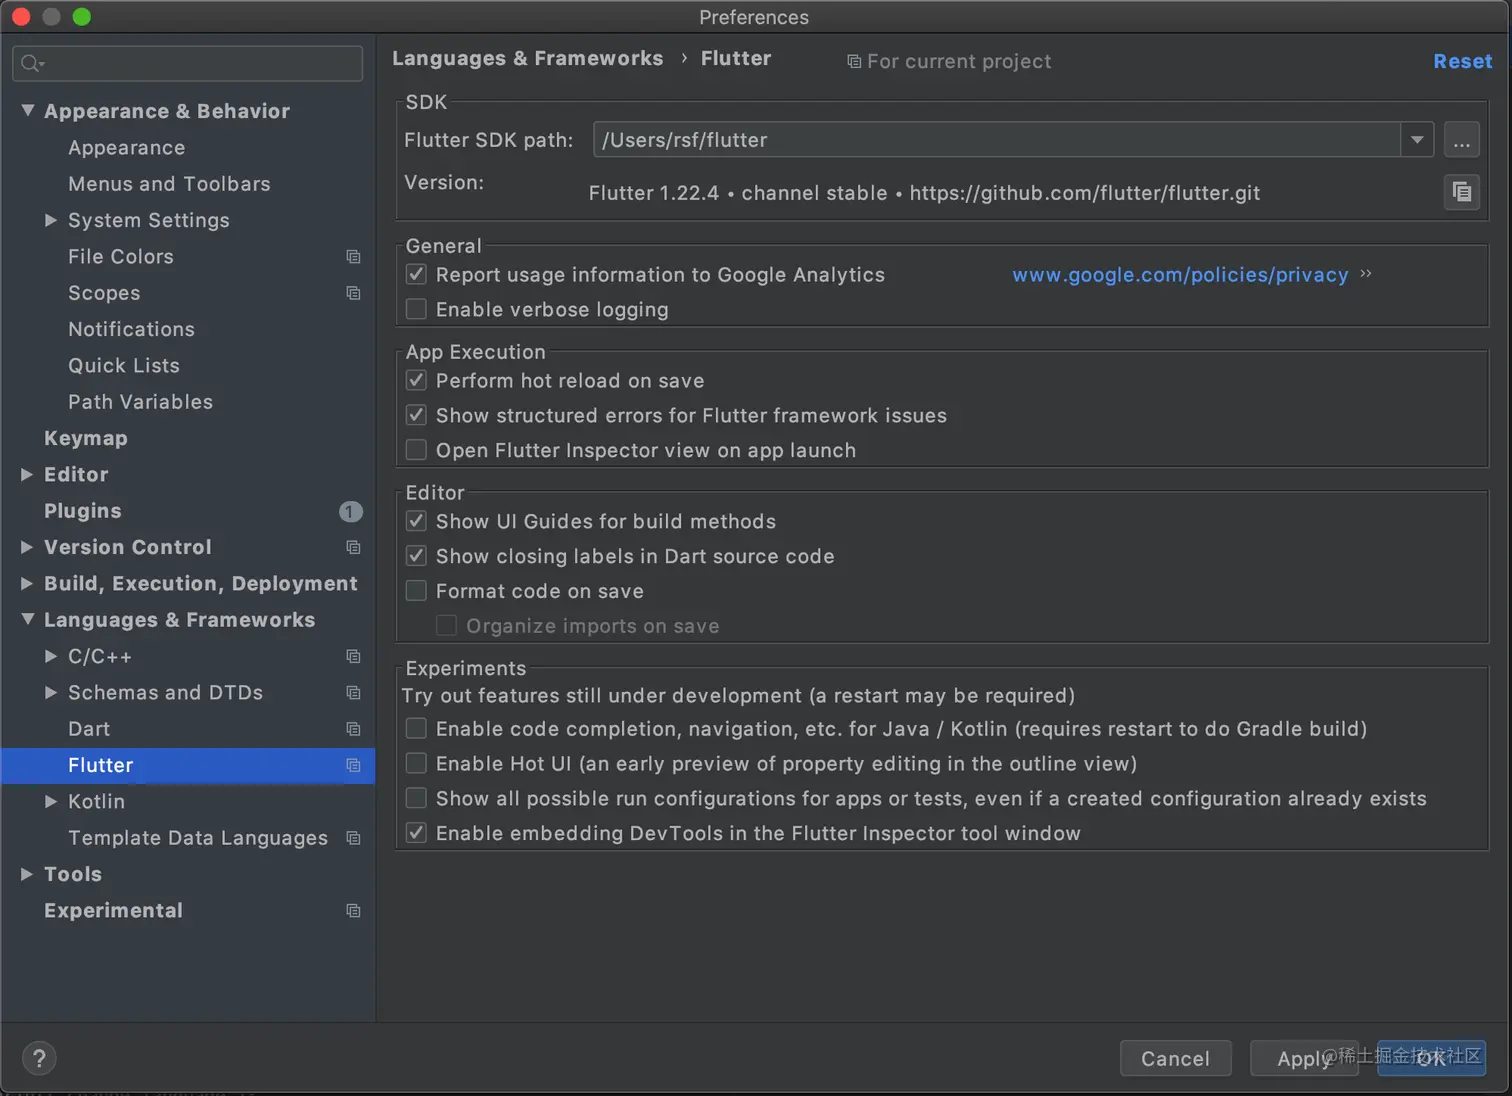Toggle Report usage information to Google Analytics
The height and width of the screenshot is (1096, 1512).
(x=417, y=274)
